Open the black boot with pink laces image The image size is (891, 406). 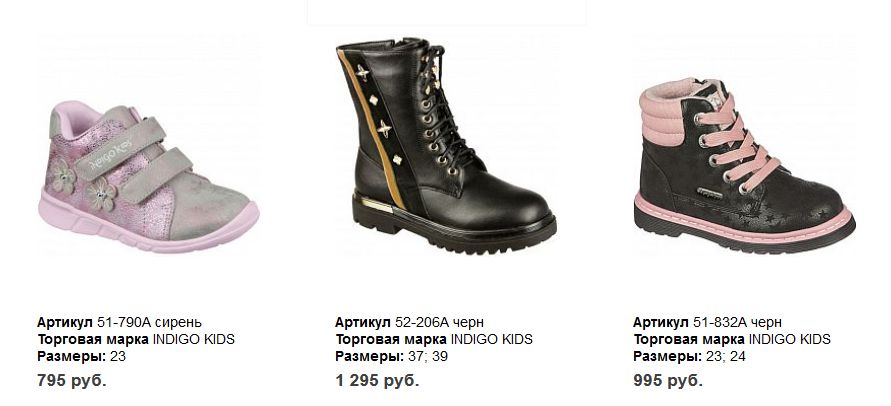[x=744, y=165]
